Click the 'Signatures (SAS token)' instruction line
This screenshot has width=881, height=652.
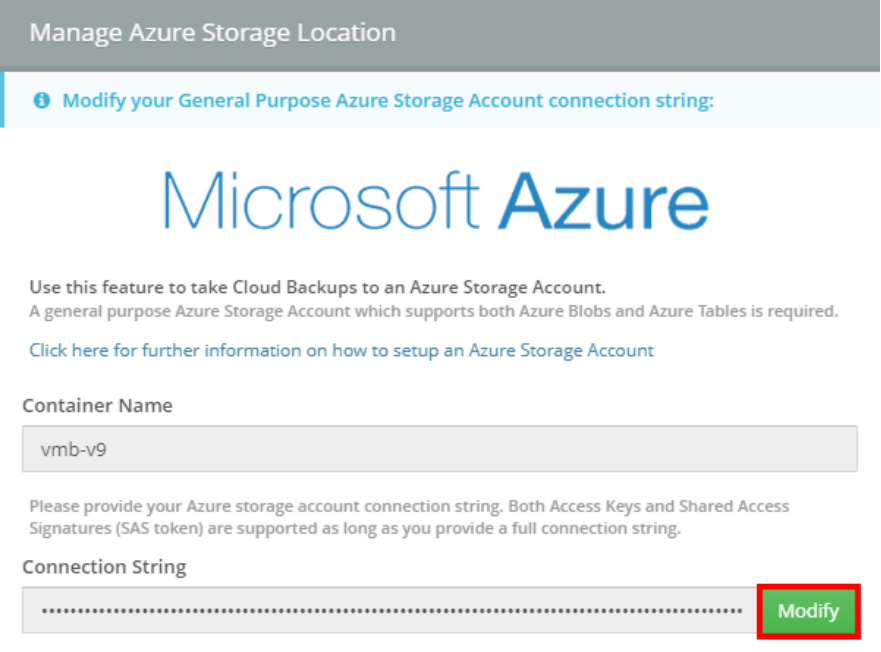pyautogui.click(x=354, y=529)
